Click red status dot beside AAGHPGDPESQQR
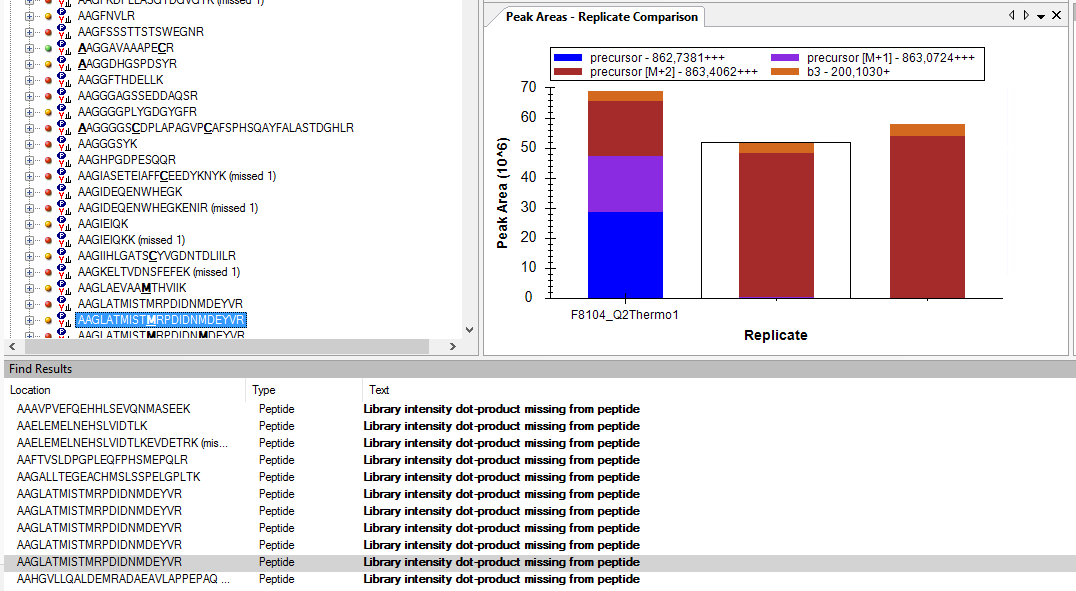 point(48,160)
